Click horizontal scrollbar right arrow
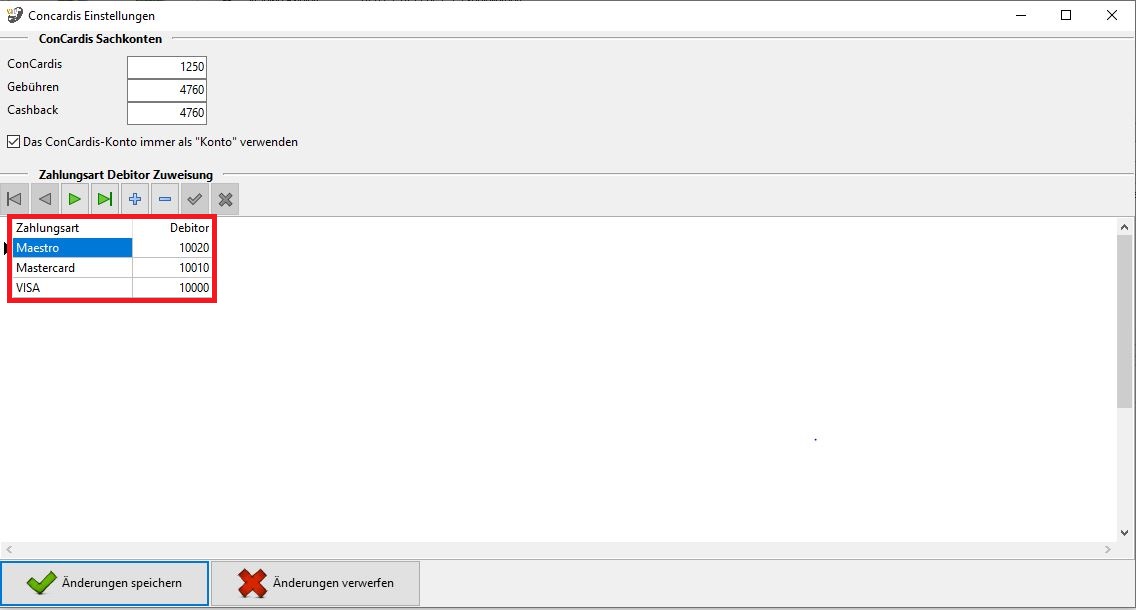The image size is (1136, 610). pos(1108,550)
